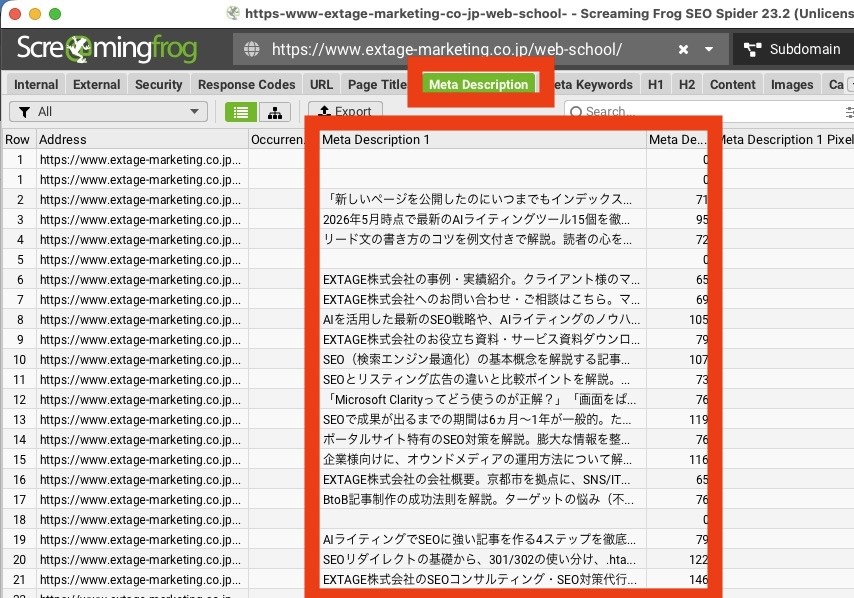Open the Content tab
The image size is (854, 598).
pos(733,84)
